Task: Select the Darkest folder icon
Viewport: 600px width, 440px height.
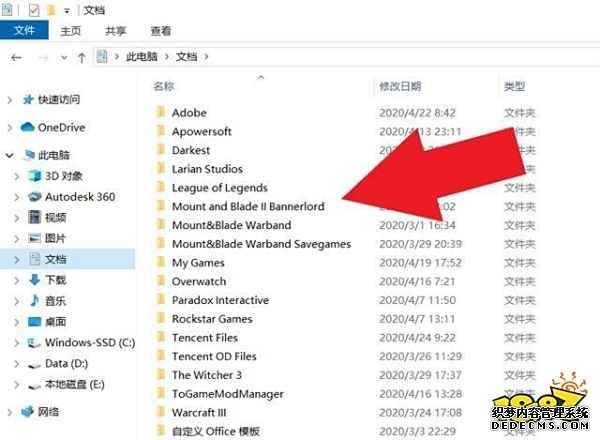Action: coord(161,150)
